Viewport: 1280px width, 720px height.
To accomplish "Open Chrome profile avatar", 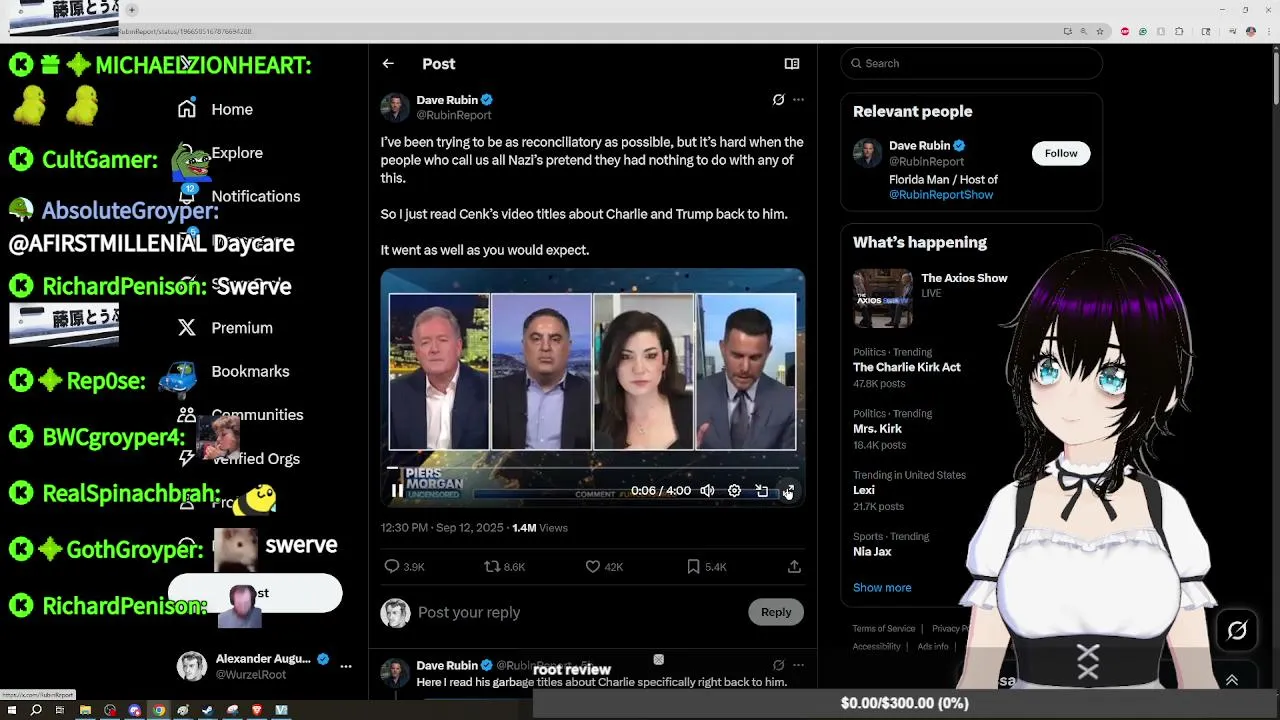I will click(x=1251, y=31).
